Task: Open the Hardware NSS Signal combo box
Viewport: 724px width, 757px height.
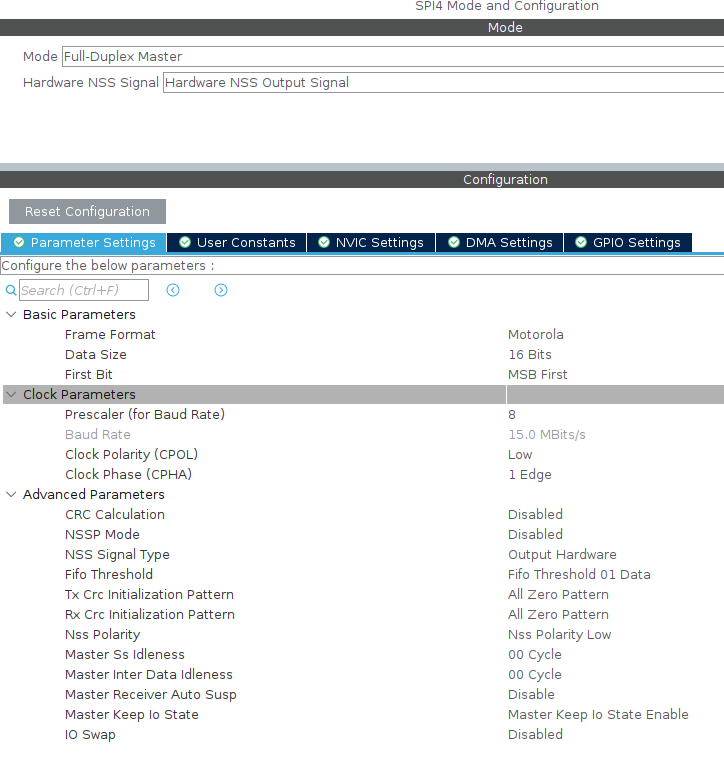Action: tap(444, 83)
